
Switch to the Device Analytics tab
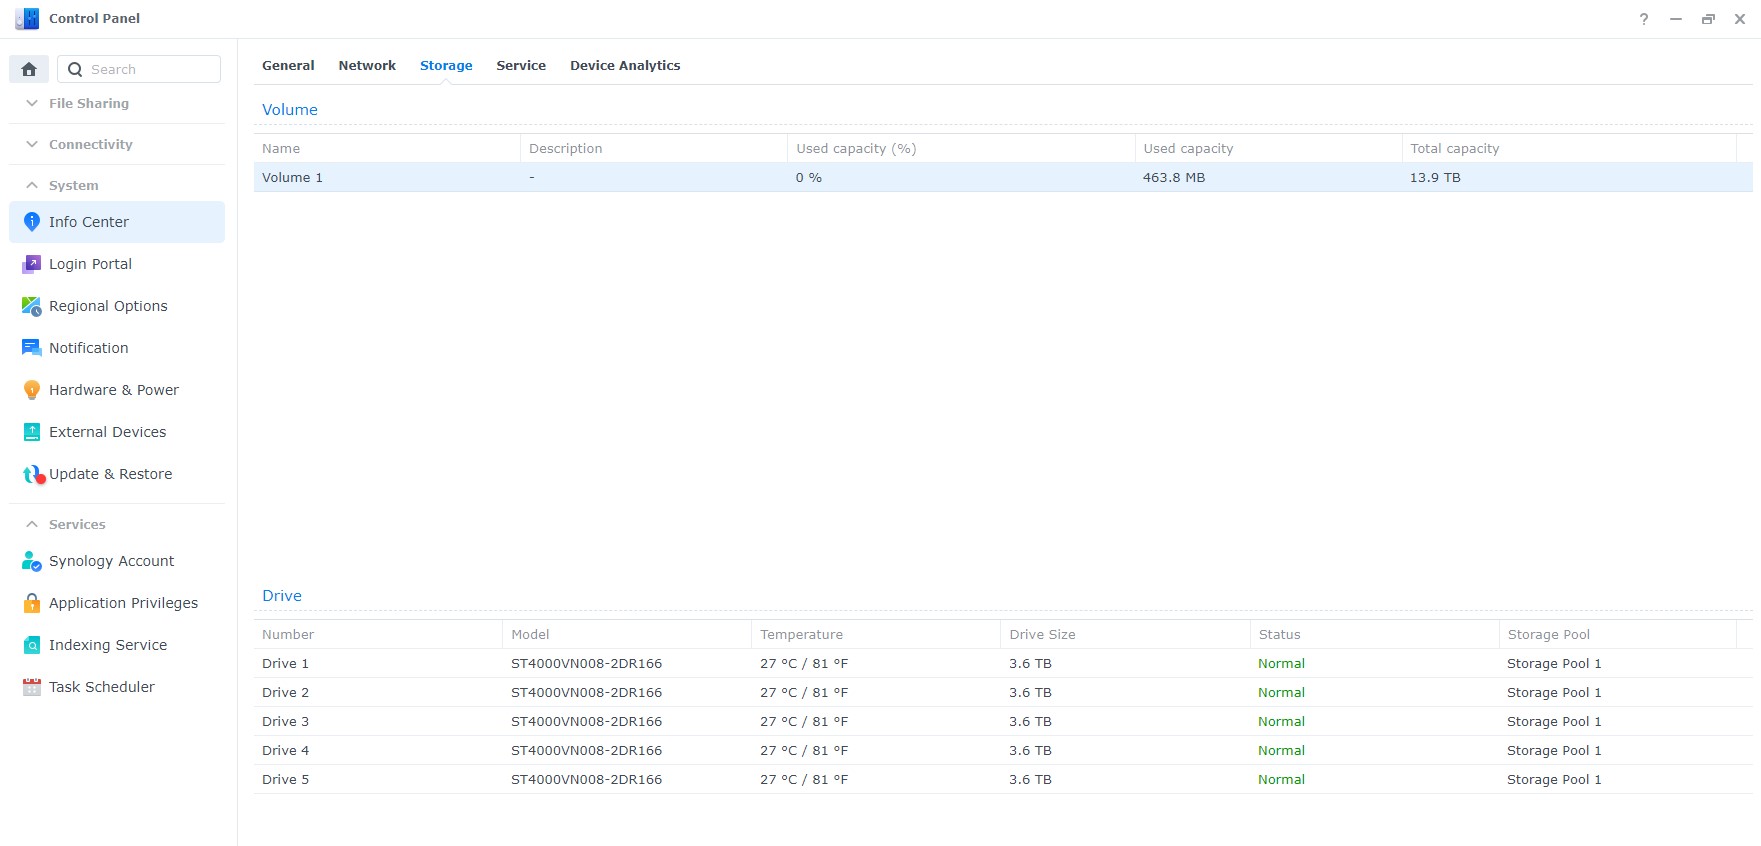point(625,65)
